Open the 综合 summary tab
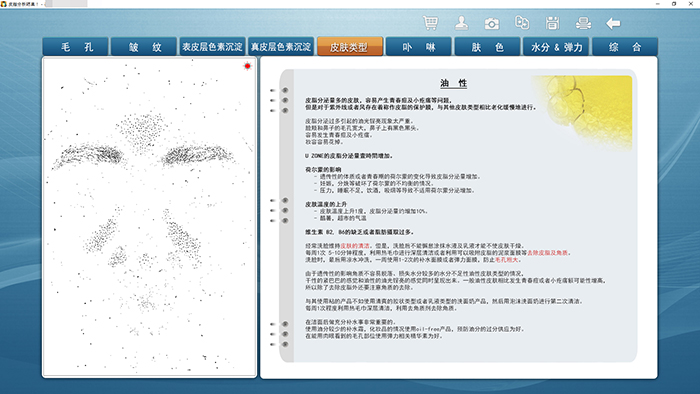 click(625, 47)
